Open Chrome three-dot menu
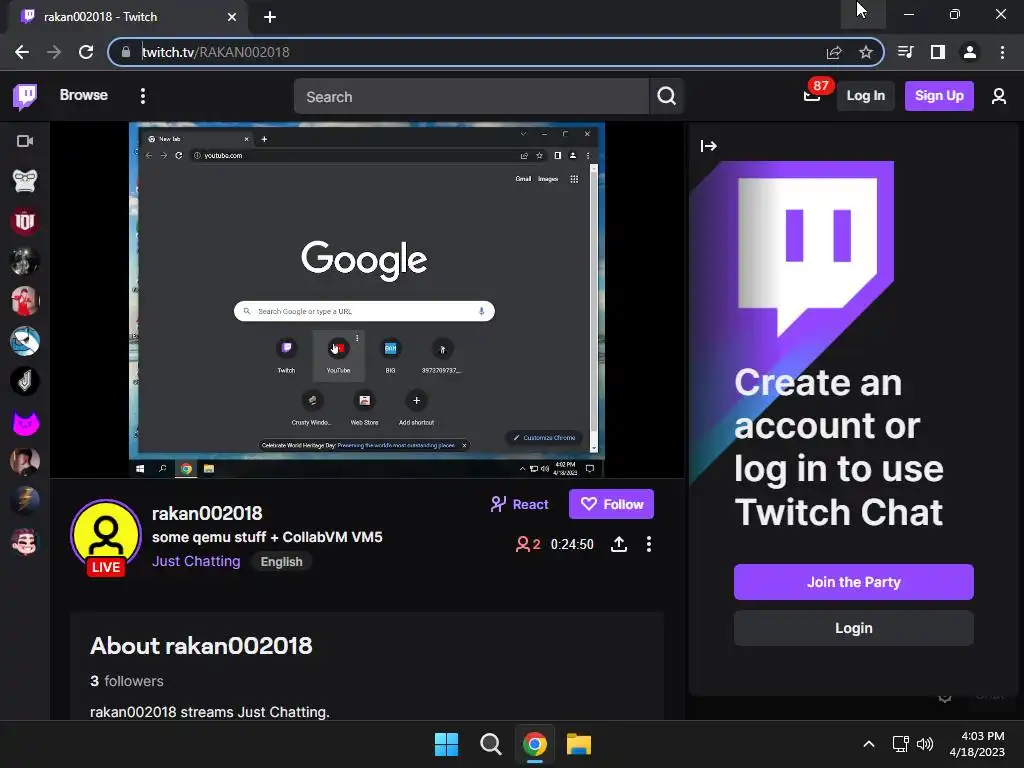1024x768 pixels. tap(1002, 52)
